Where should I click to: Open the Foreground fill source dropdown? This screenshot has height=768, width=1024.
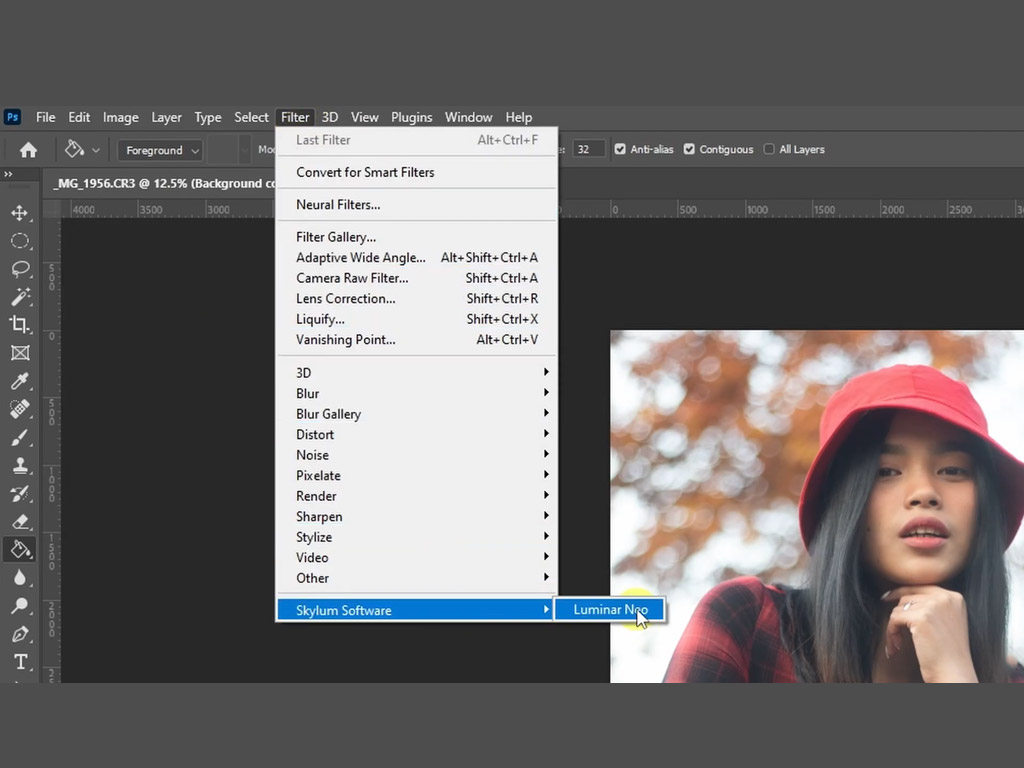click(160, 150)
